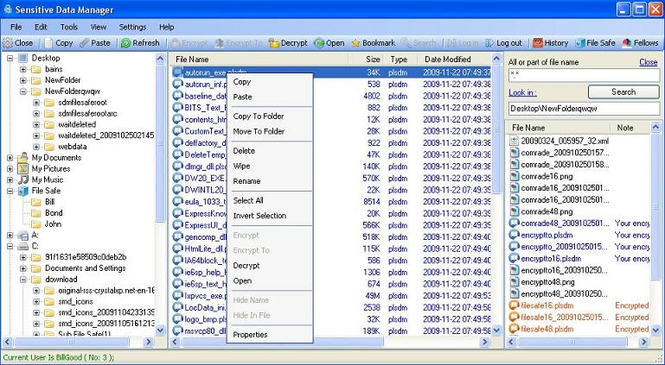This screenshot has width=665, height=365.
Task: Collapse the download folder node
Action: (23, 279)
